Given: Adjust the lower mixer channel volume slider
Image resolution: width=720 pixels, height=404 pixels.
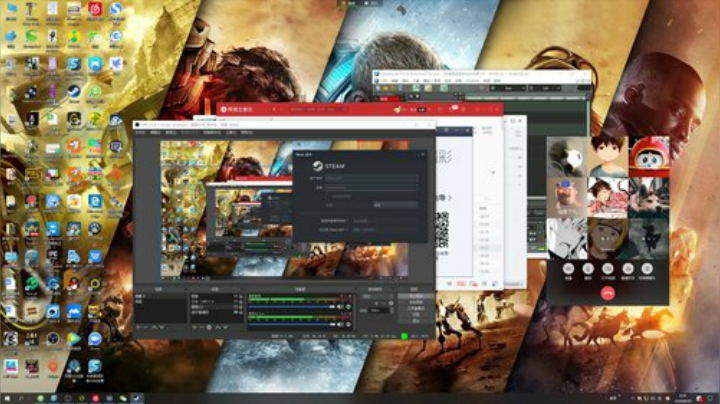Looking at the screenshot, I should (x=292, y=325).
